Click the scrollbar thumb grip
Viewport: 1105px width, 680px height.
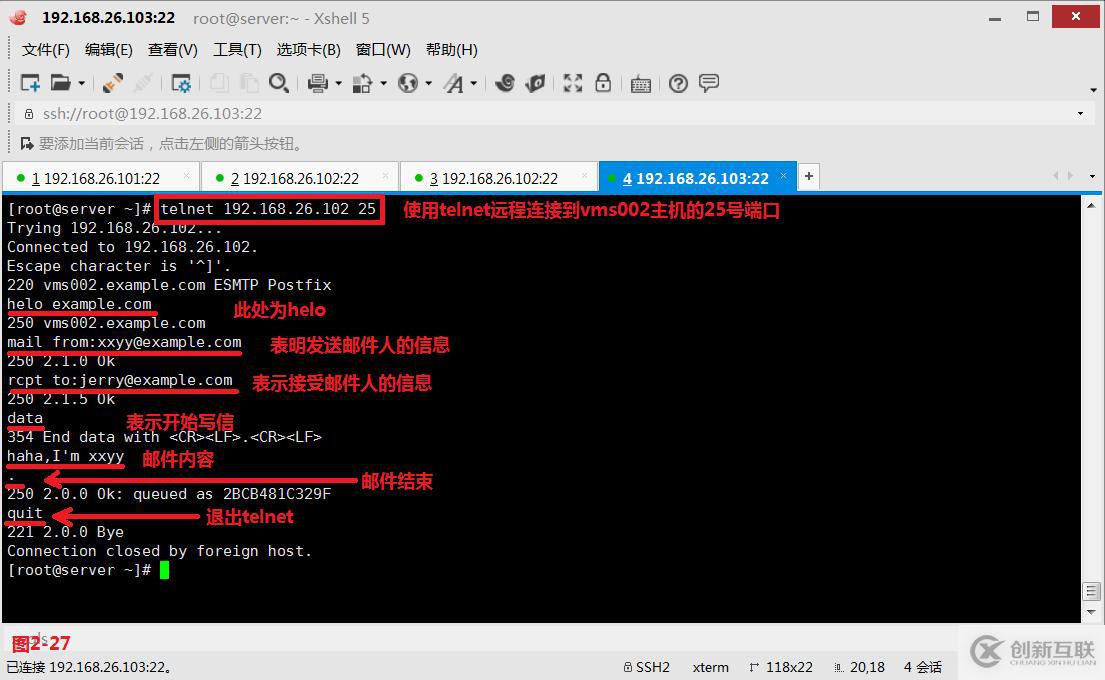[x=1091, y=591]
